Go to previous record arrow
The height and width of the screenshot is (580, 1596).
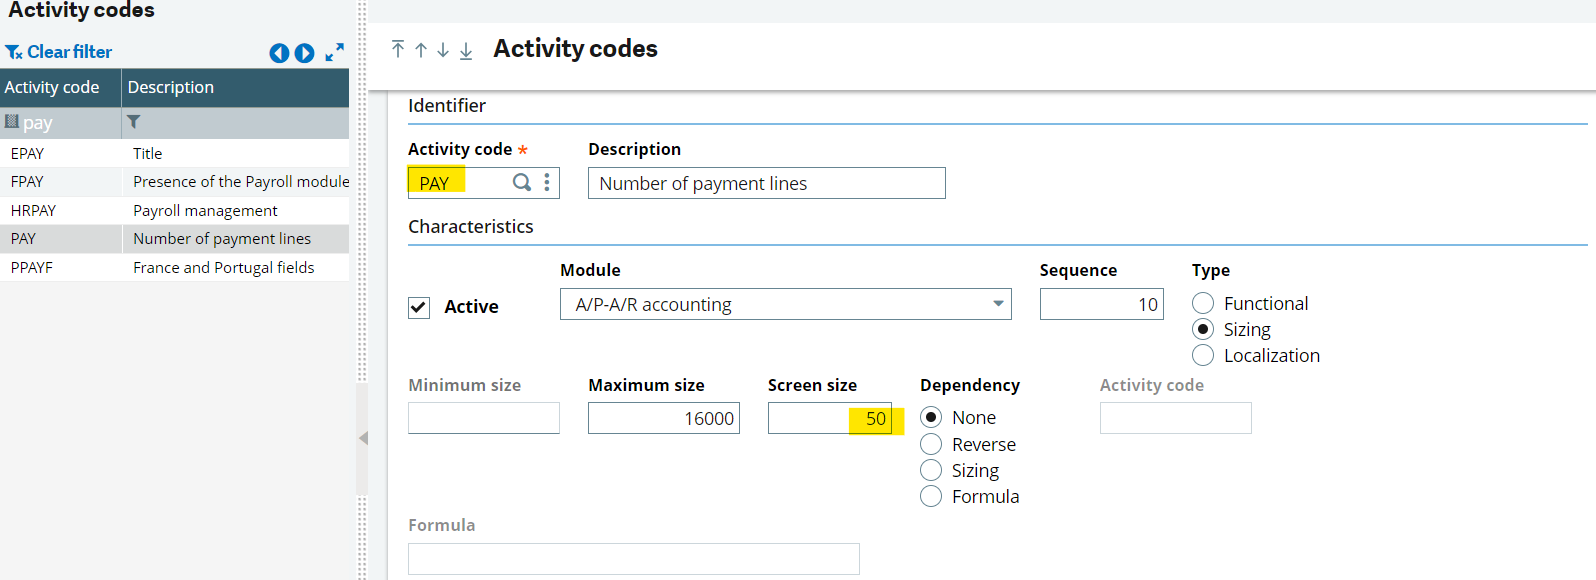[x=421, y=50]
